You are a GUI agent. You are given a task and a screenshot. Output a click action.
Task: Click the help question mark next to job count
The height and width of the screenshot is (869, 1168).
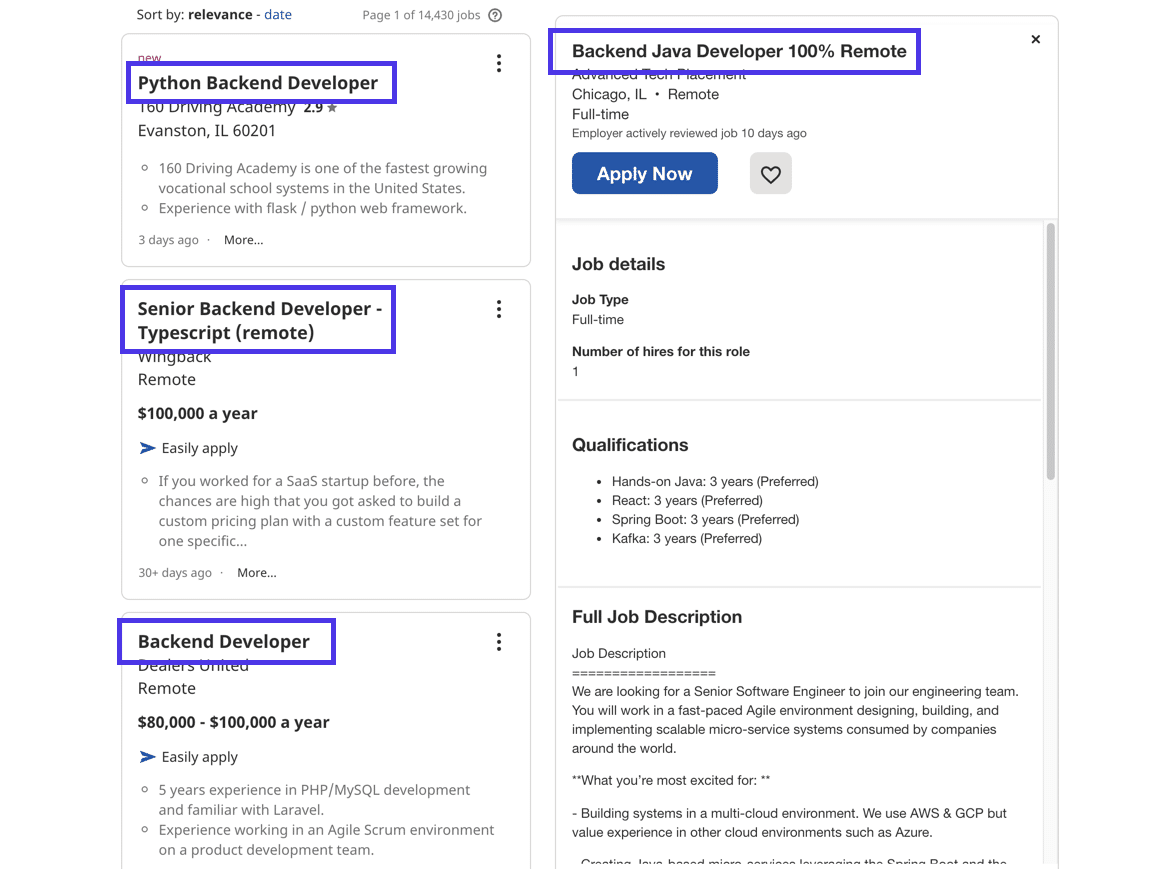click(x=495, y=15)
